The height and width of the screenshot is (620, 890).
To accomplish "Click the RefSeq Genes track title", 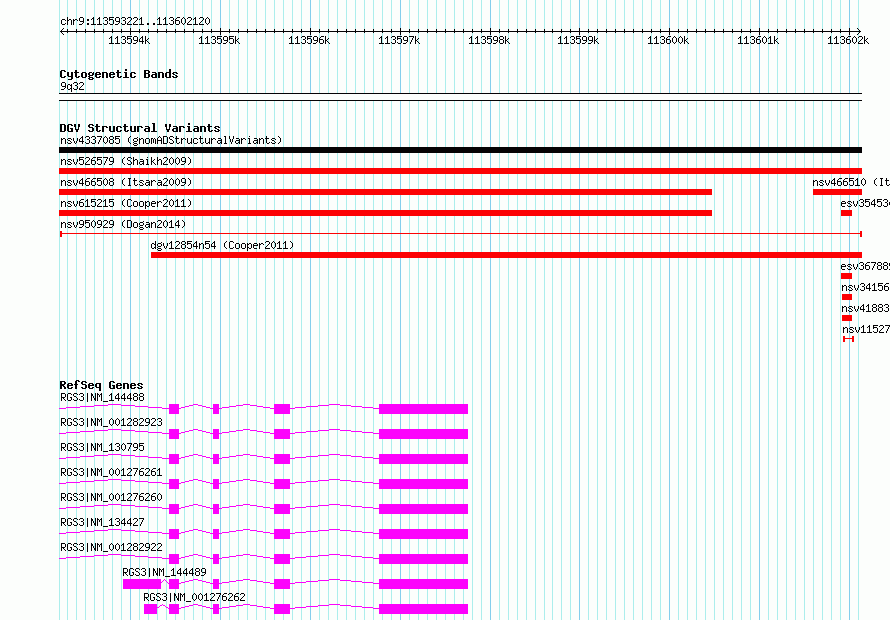I will pyautogui.click(x=101, y=385).
